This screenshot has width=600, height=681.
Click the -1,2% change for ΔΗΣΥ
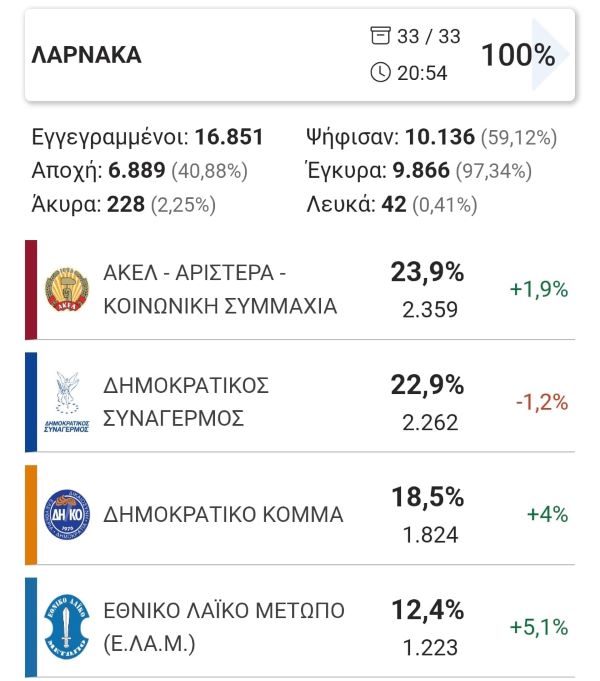point(542,402)
